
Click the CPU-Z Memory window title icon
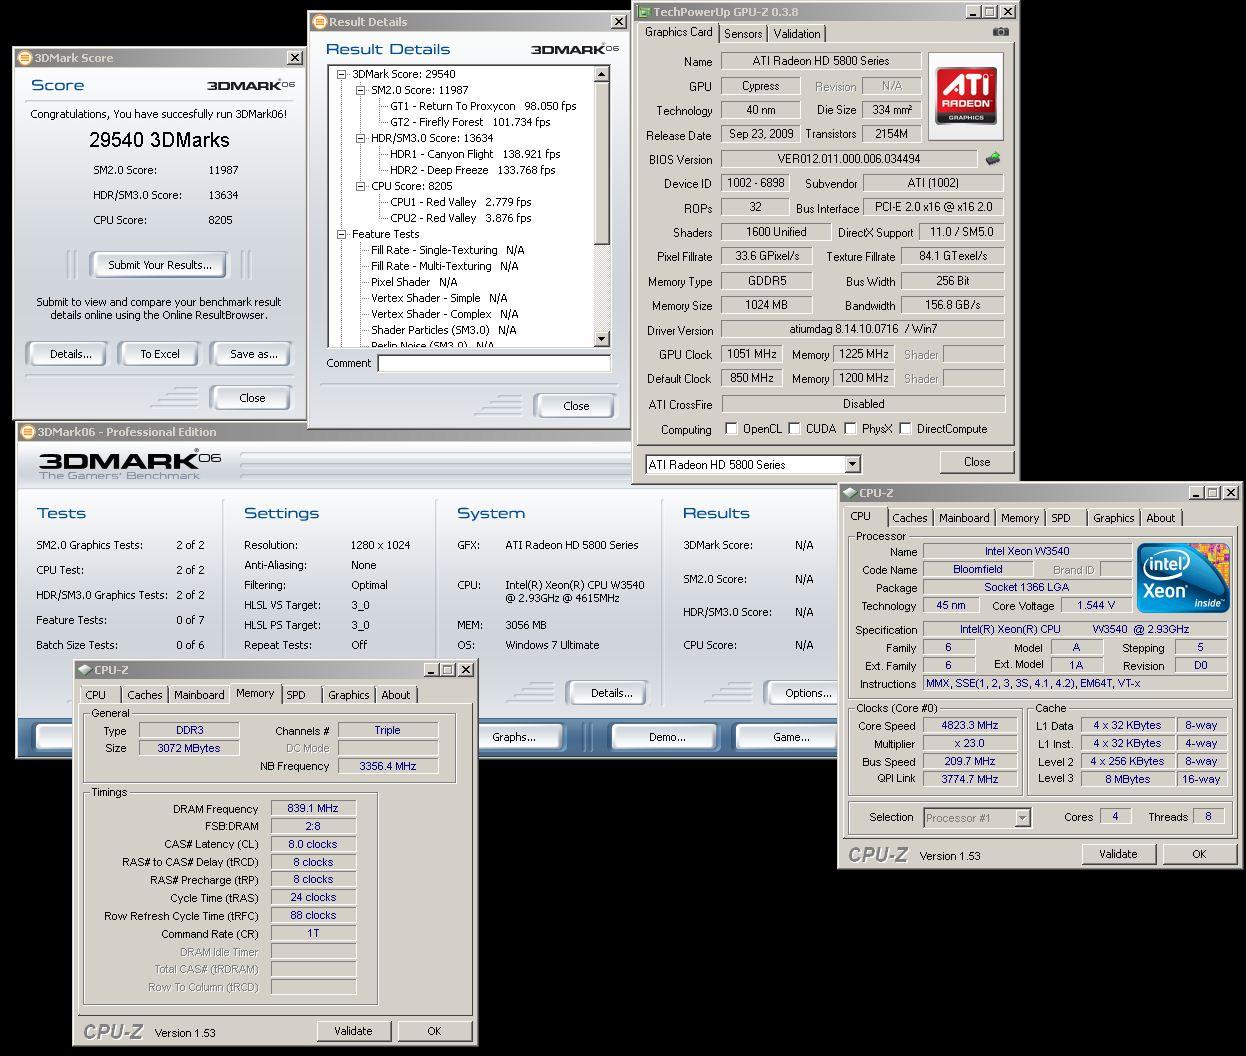(85, 670)
